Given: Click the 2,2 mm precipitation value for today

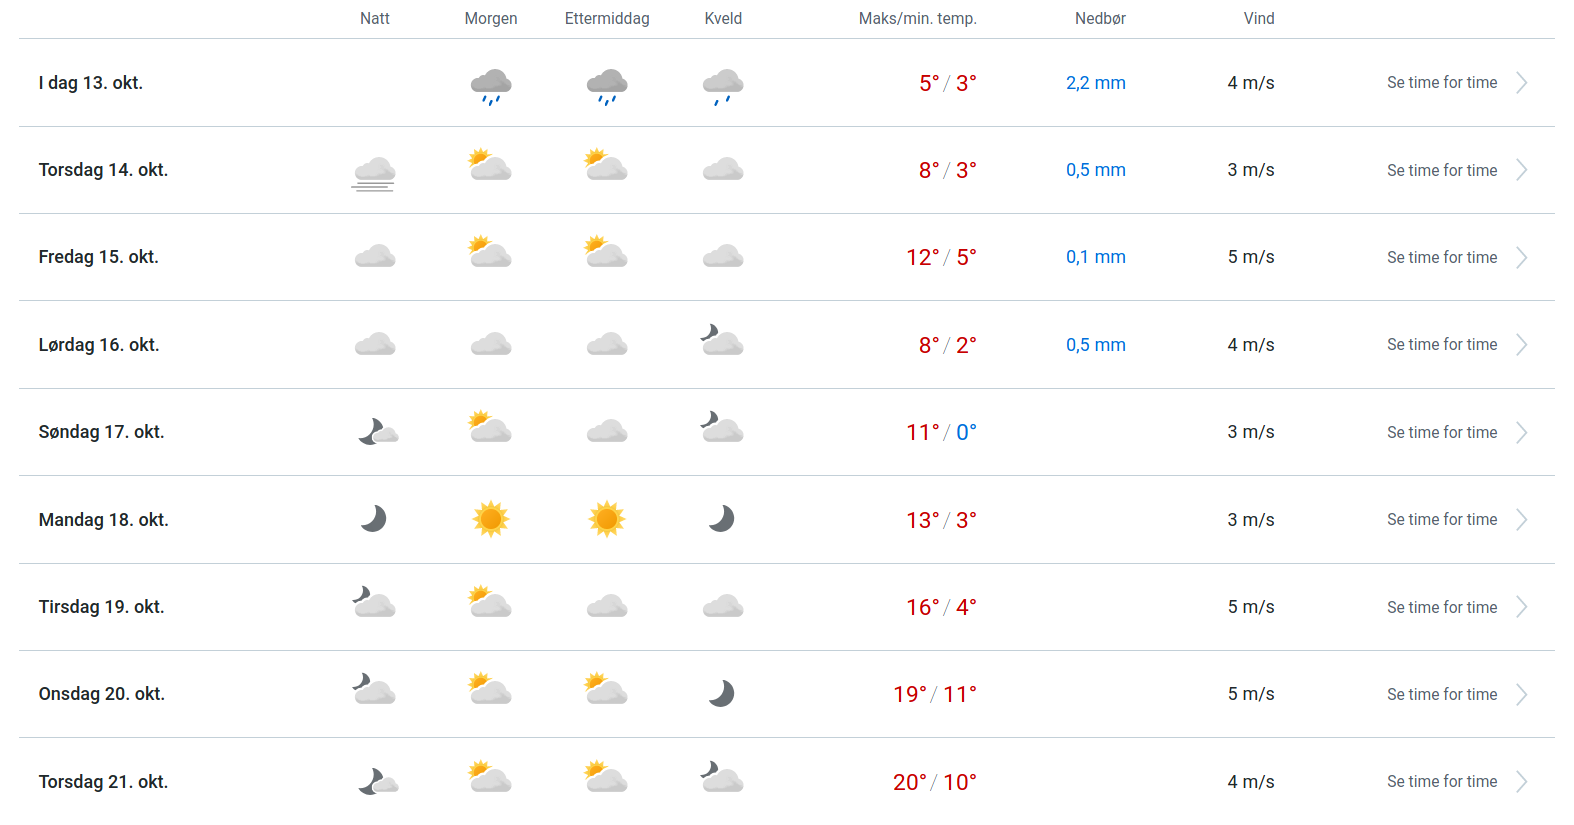Looking at the screenshot, I should coord(1095,83).
